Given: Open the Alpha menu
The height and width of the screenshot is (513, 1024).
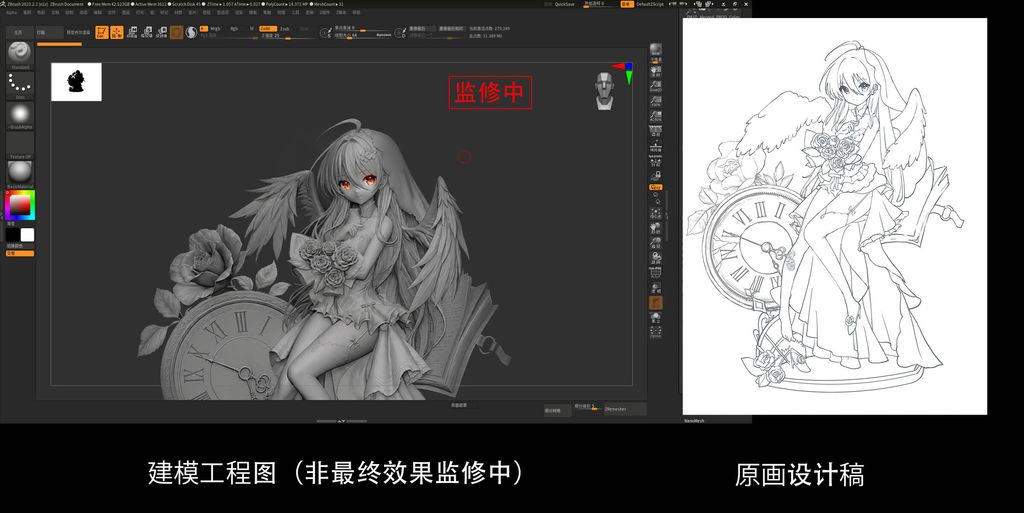Looking at the screenshot, I should (x=11, y=12).
